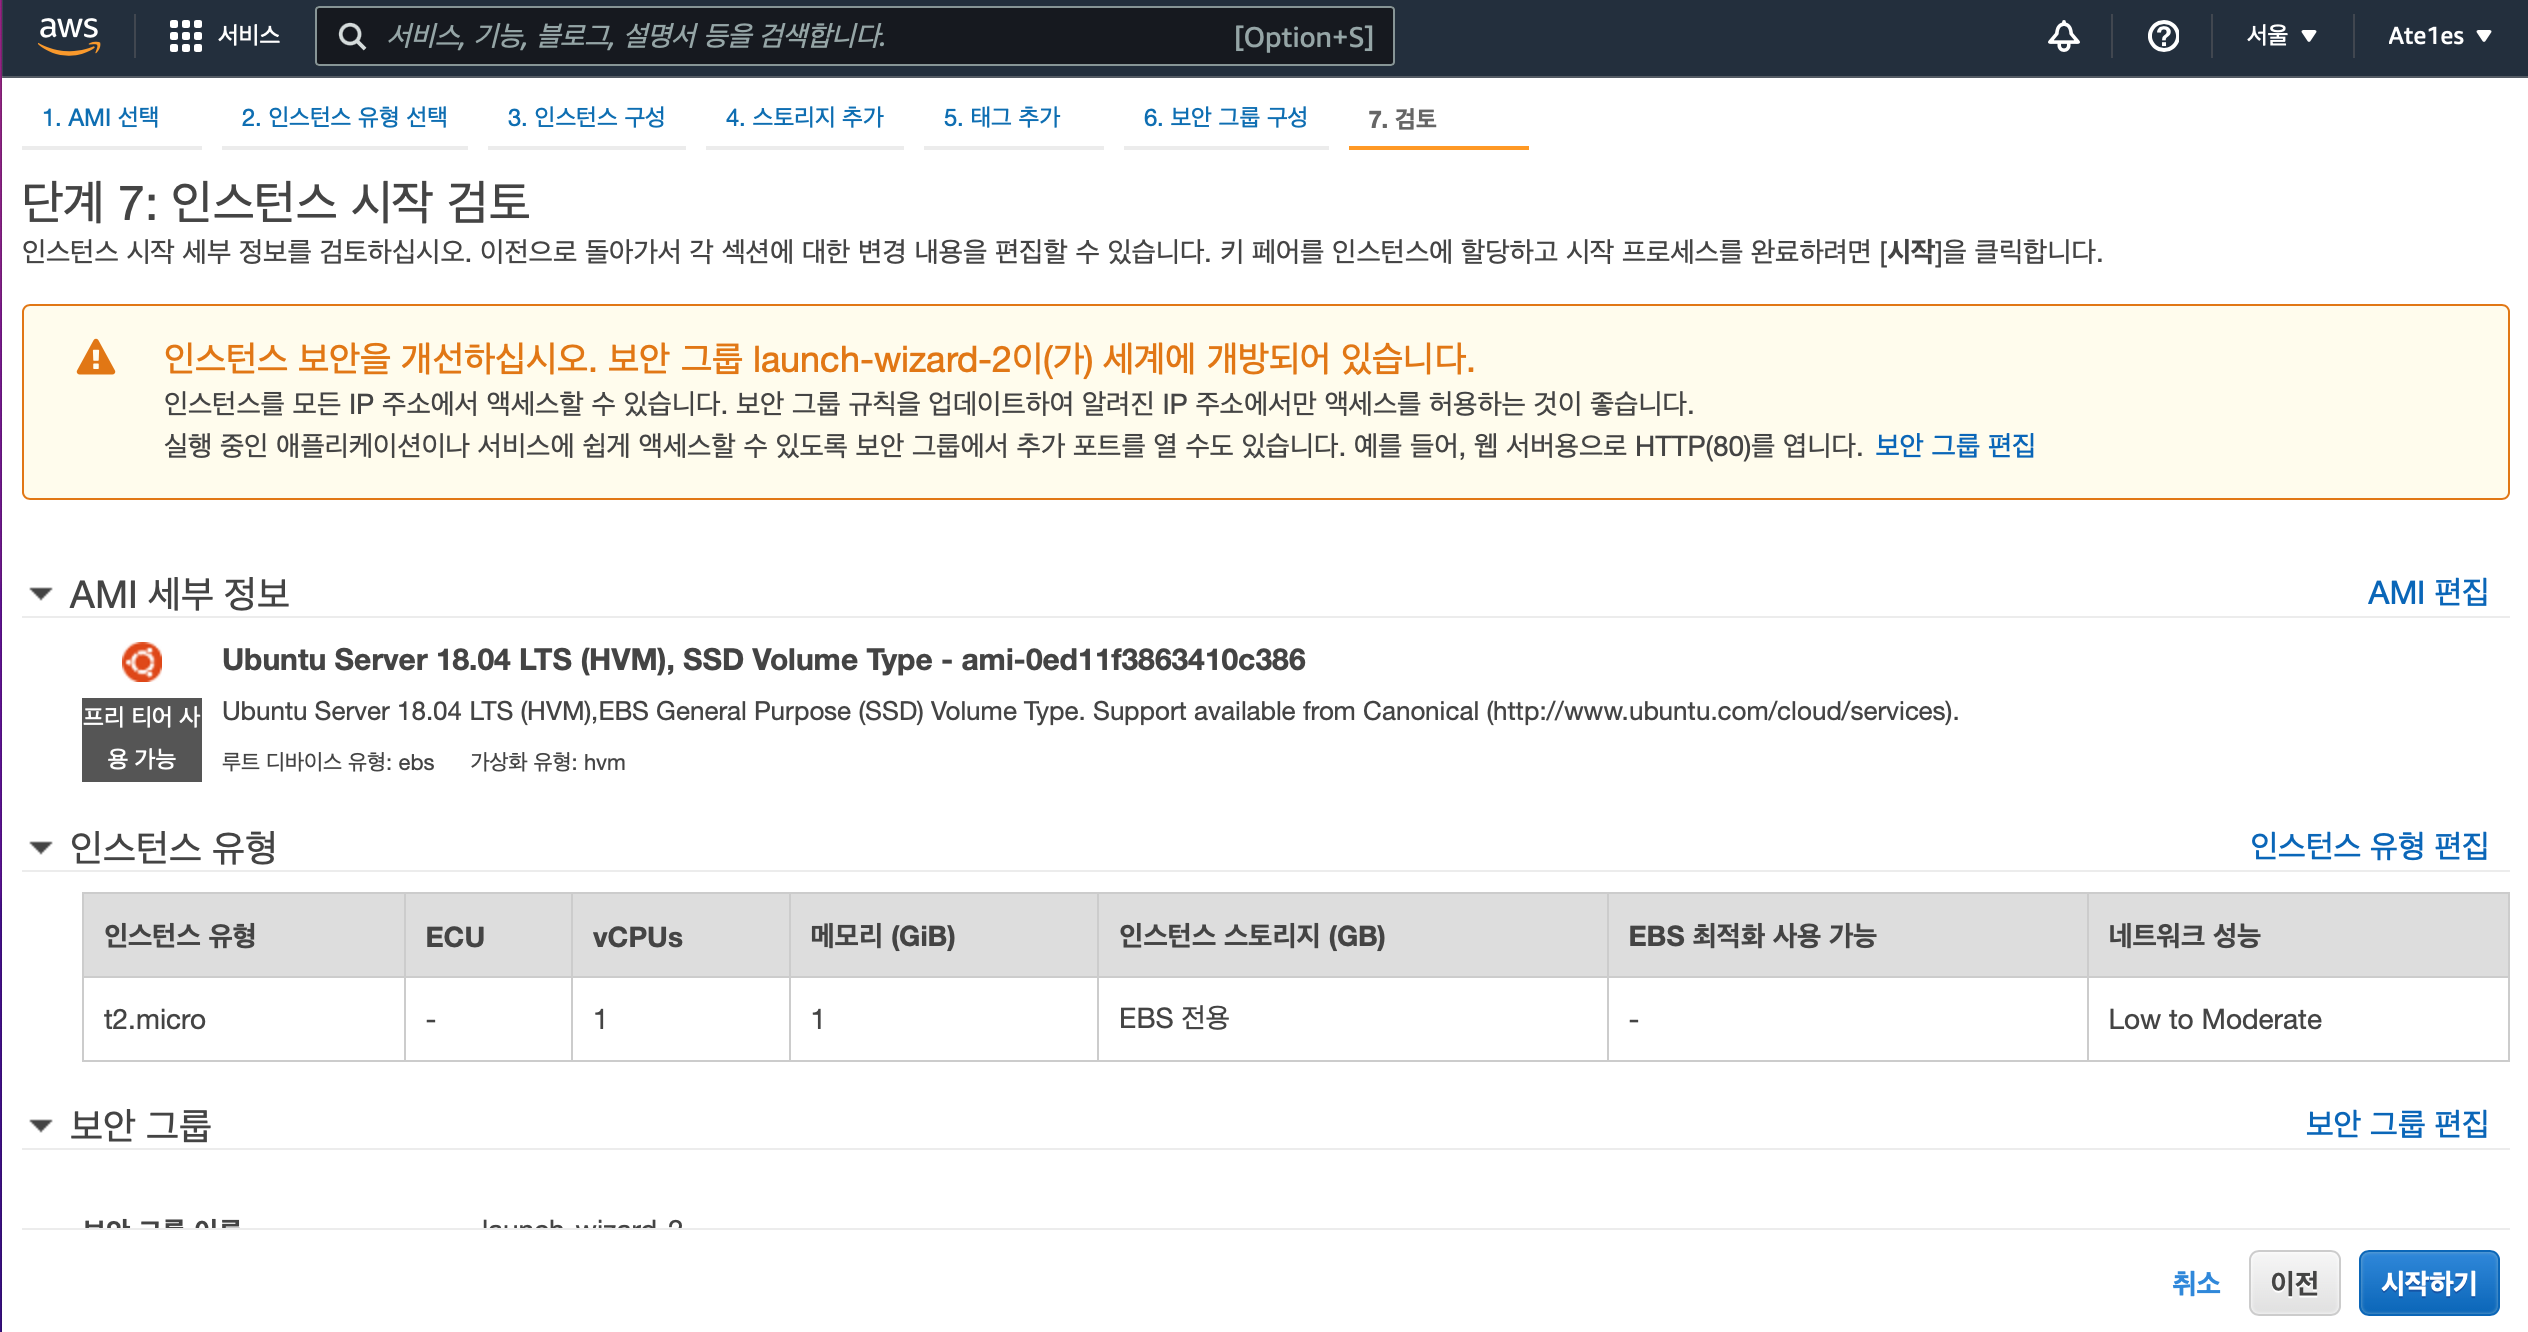
Task: Collapse the AMI 세부 정보 section
Action: point(41,594)
